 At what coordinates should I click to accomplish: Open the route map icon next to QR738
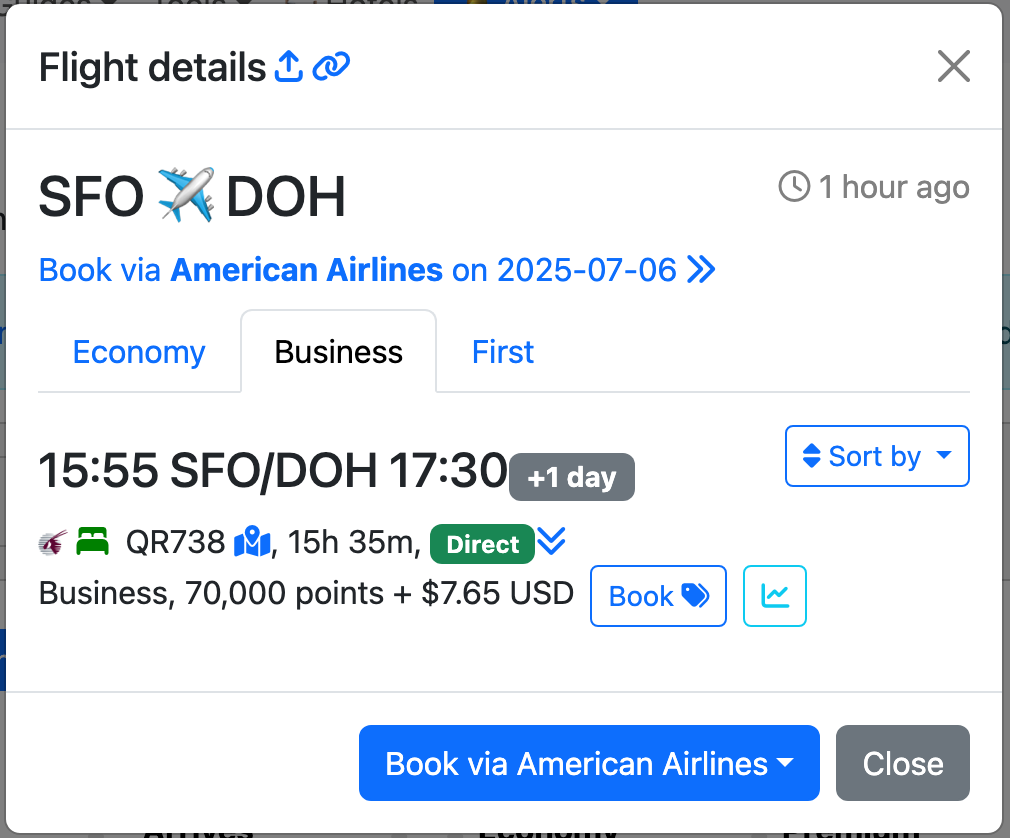pos(252,543)
